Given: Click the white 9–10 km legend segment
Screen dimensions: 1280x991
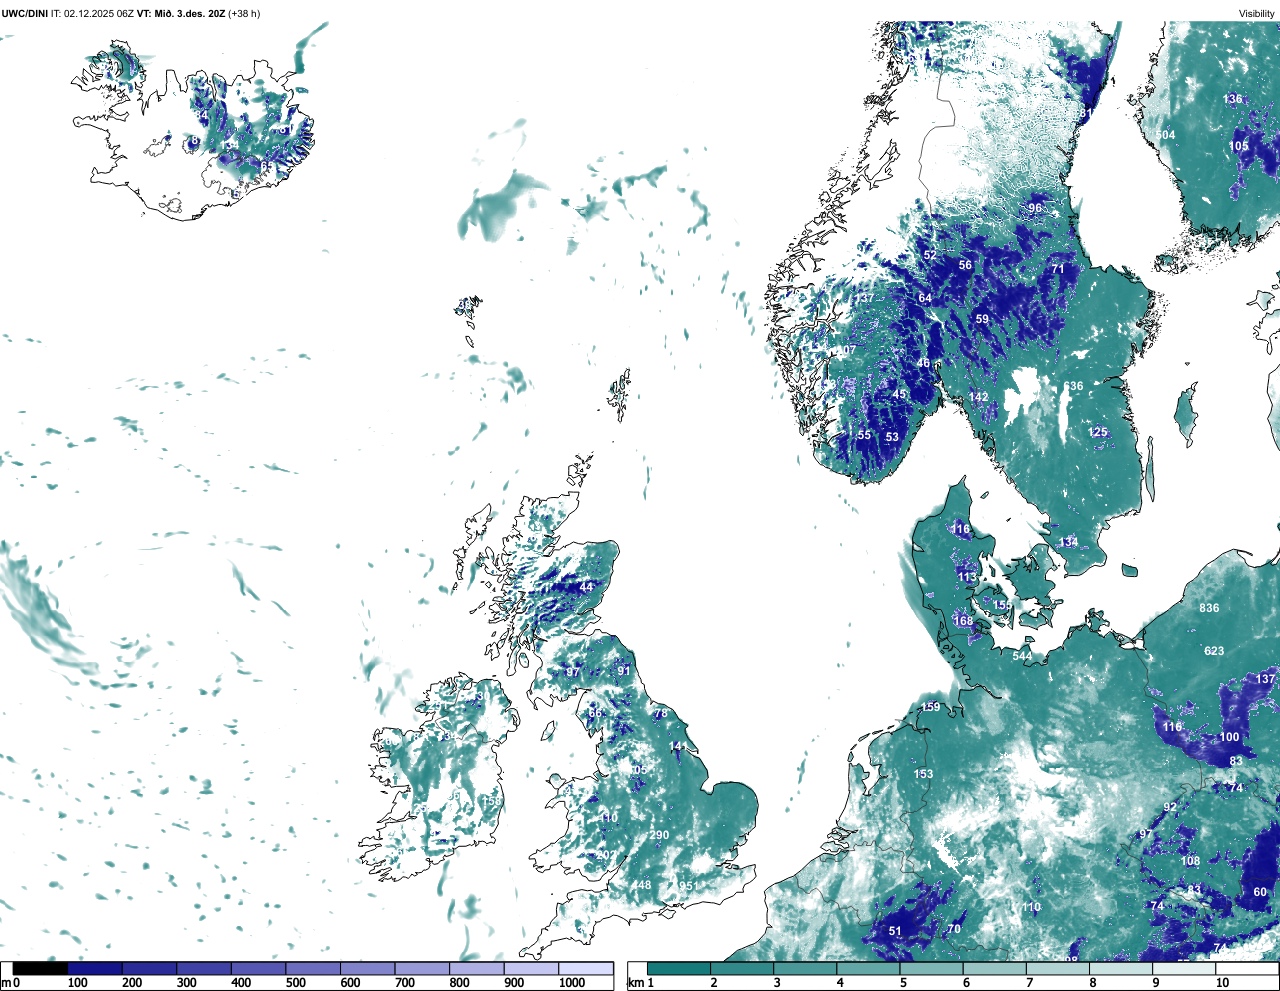Looking at the screenshot, I should click(x=1183, y=968).
